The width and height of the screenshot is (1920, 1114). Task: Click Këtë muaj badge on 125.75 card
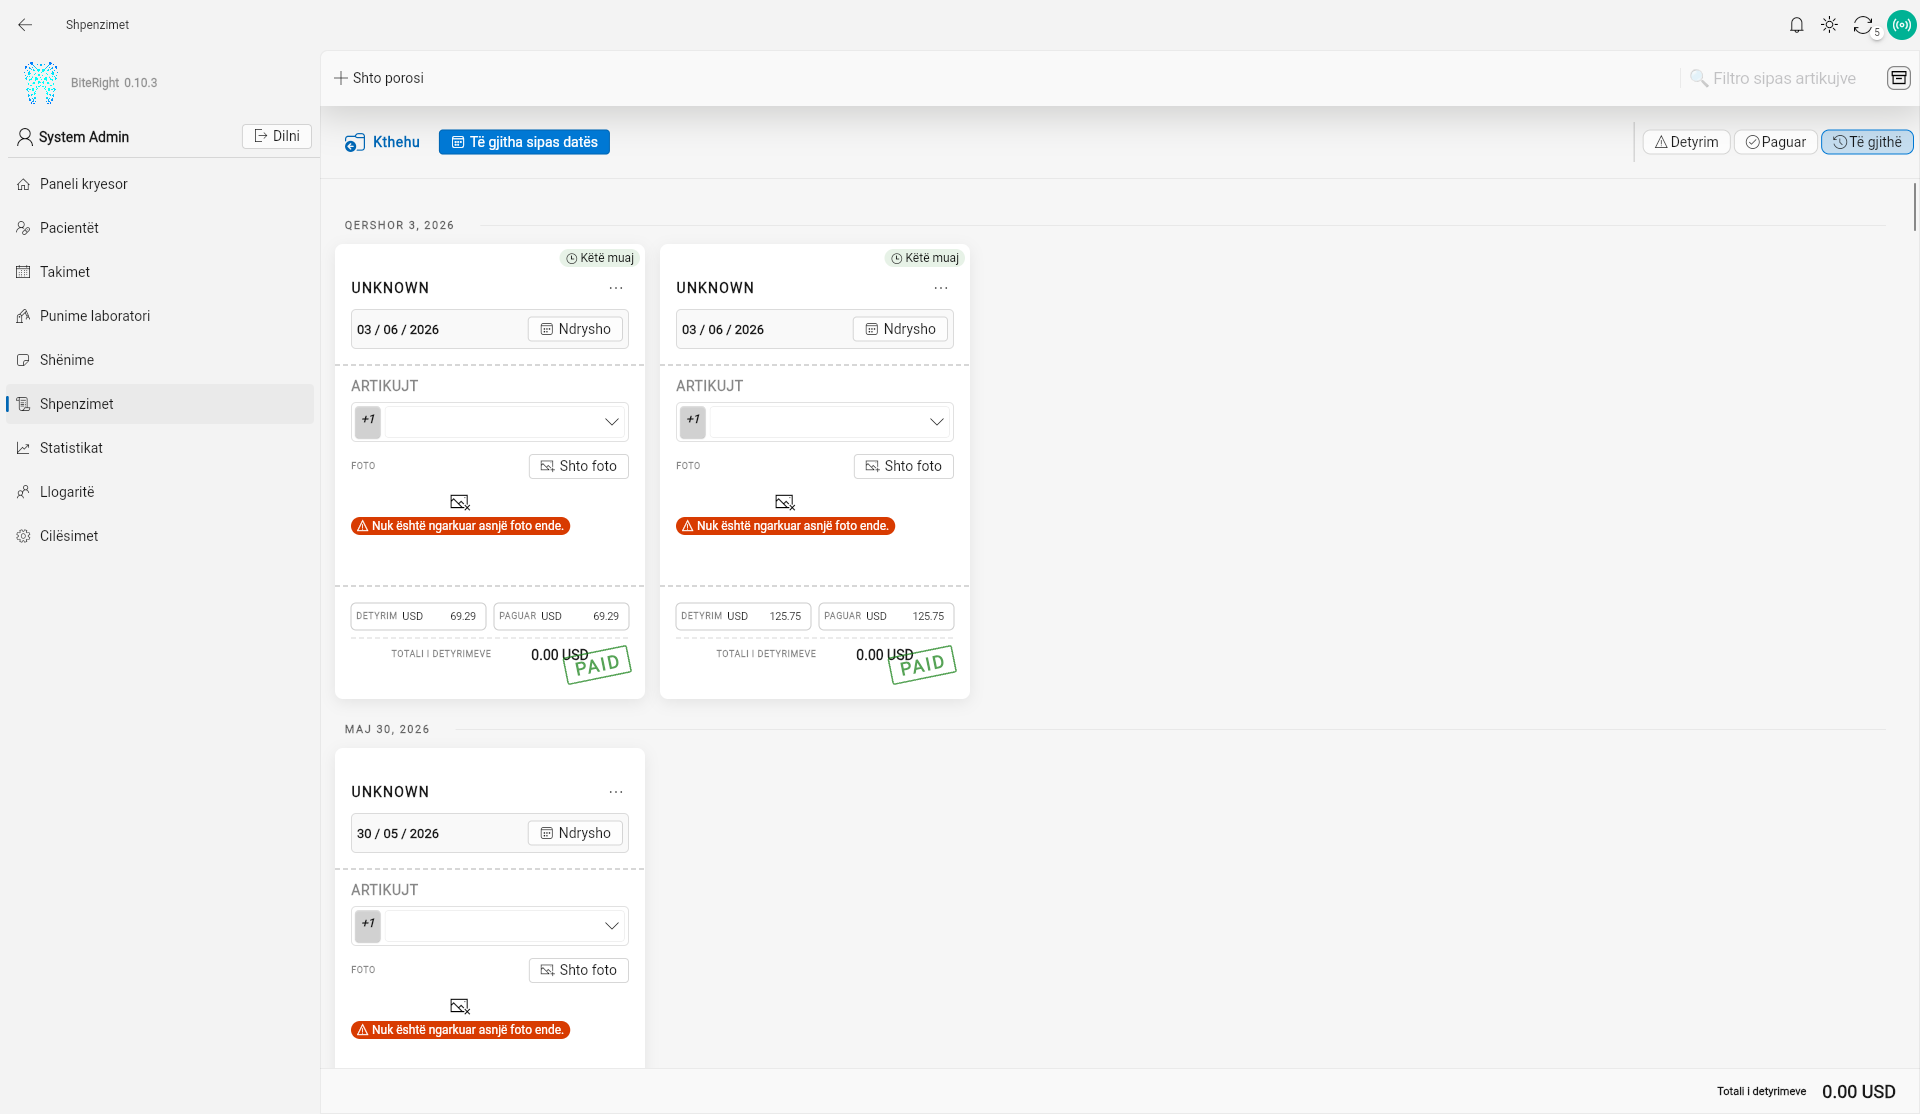pyautogui.click(x=924, y=258)
